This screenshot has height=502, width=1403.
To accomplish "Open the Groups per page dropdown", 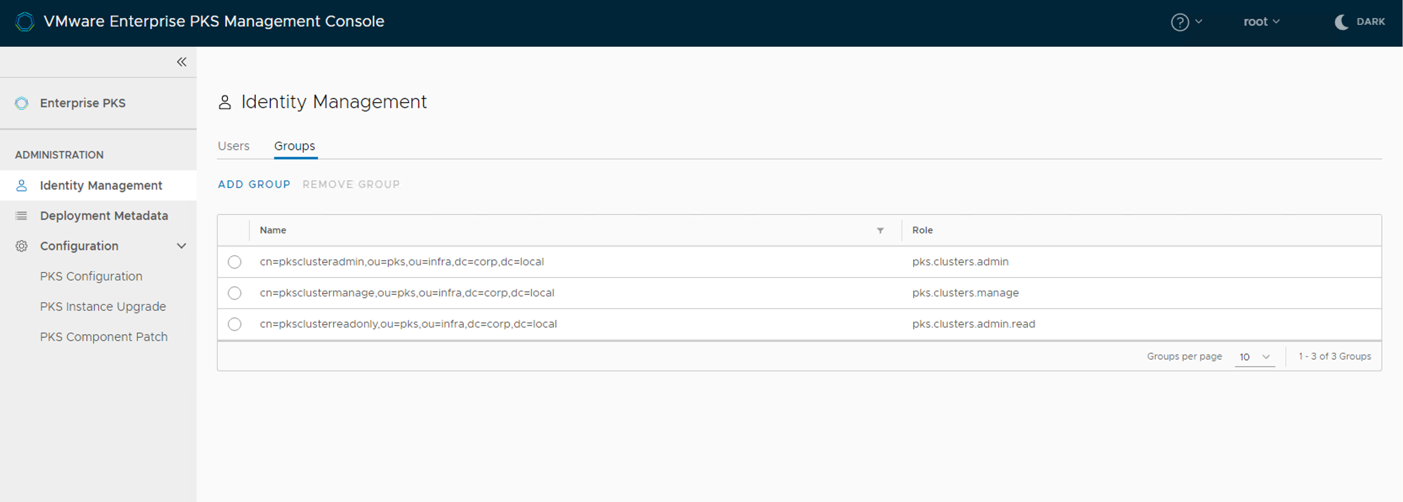I will coord(1255,357).
